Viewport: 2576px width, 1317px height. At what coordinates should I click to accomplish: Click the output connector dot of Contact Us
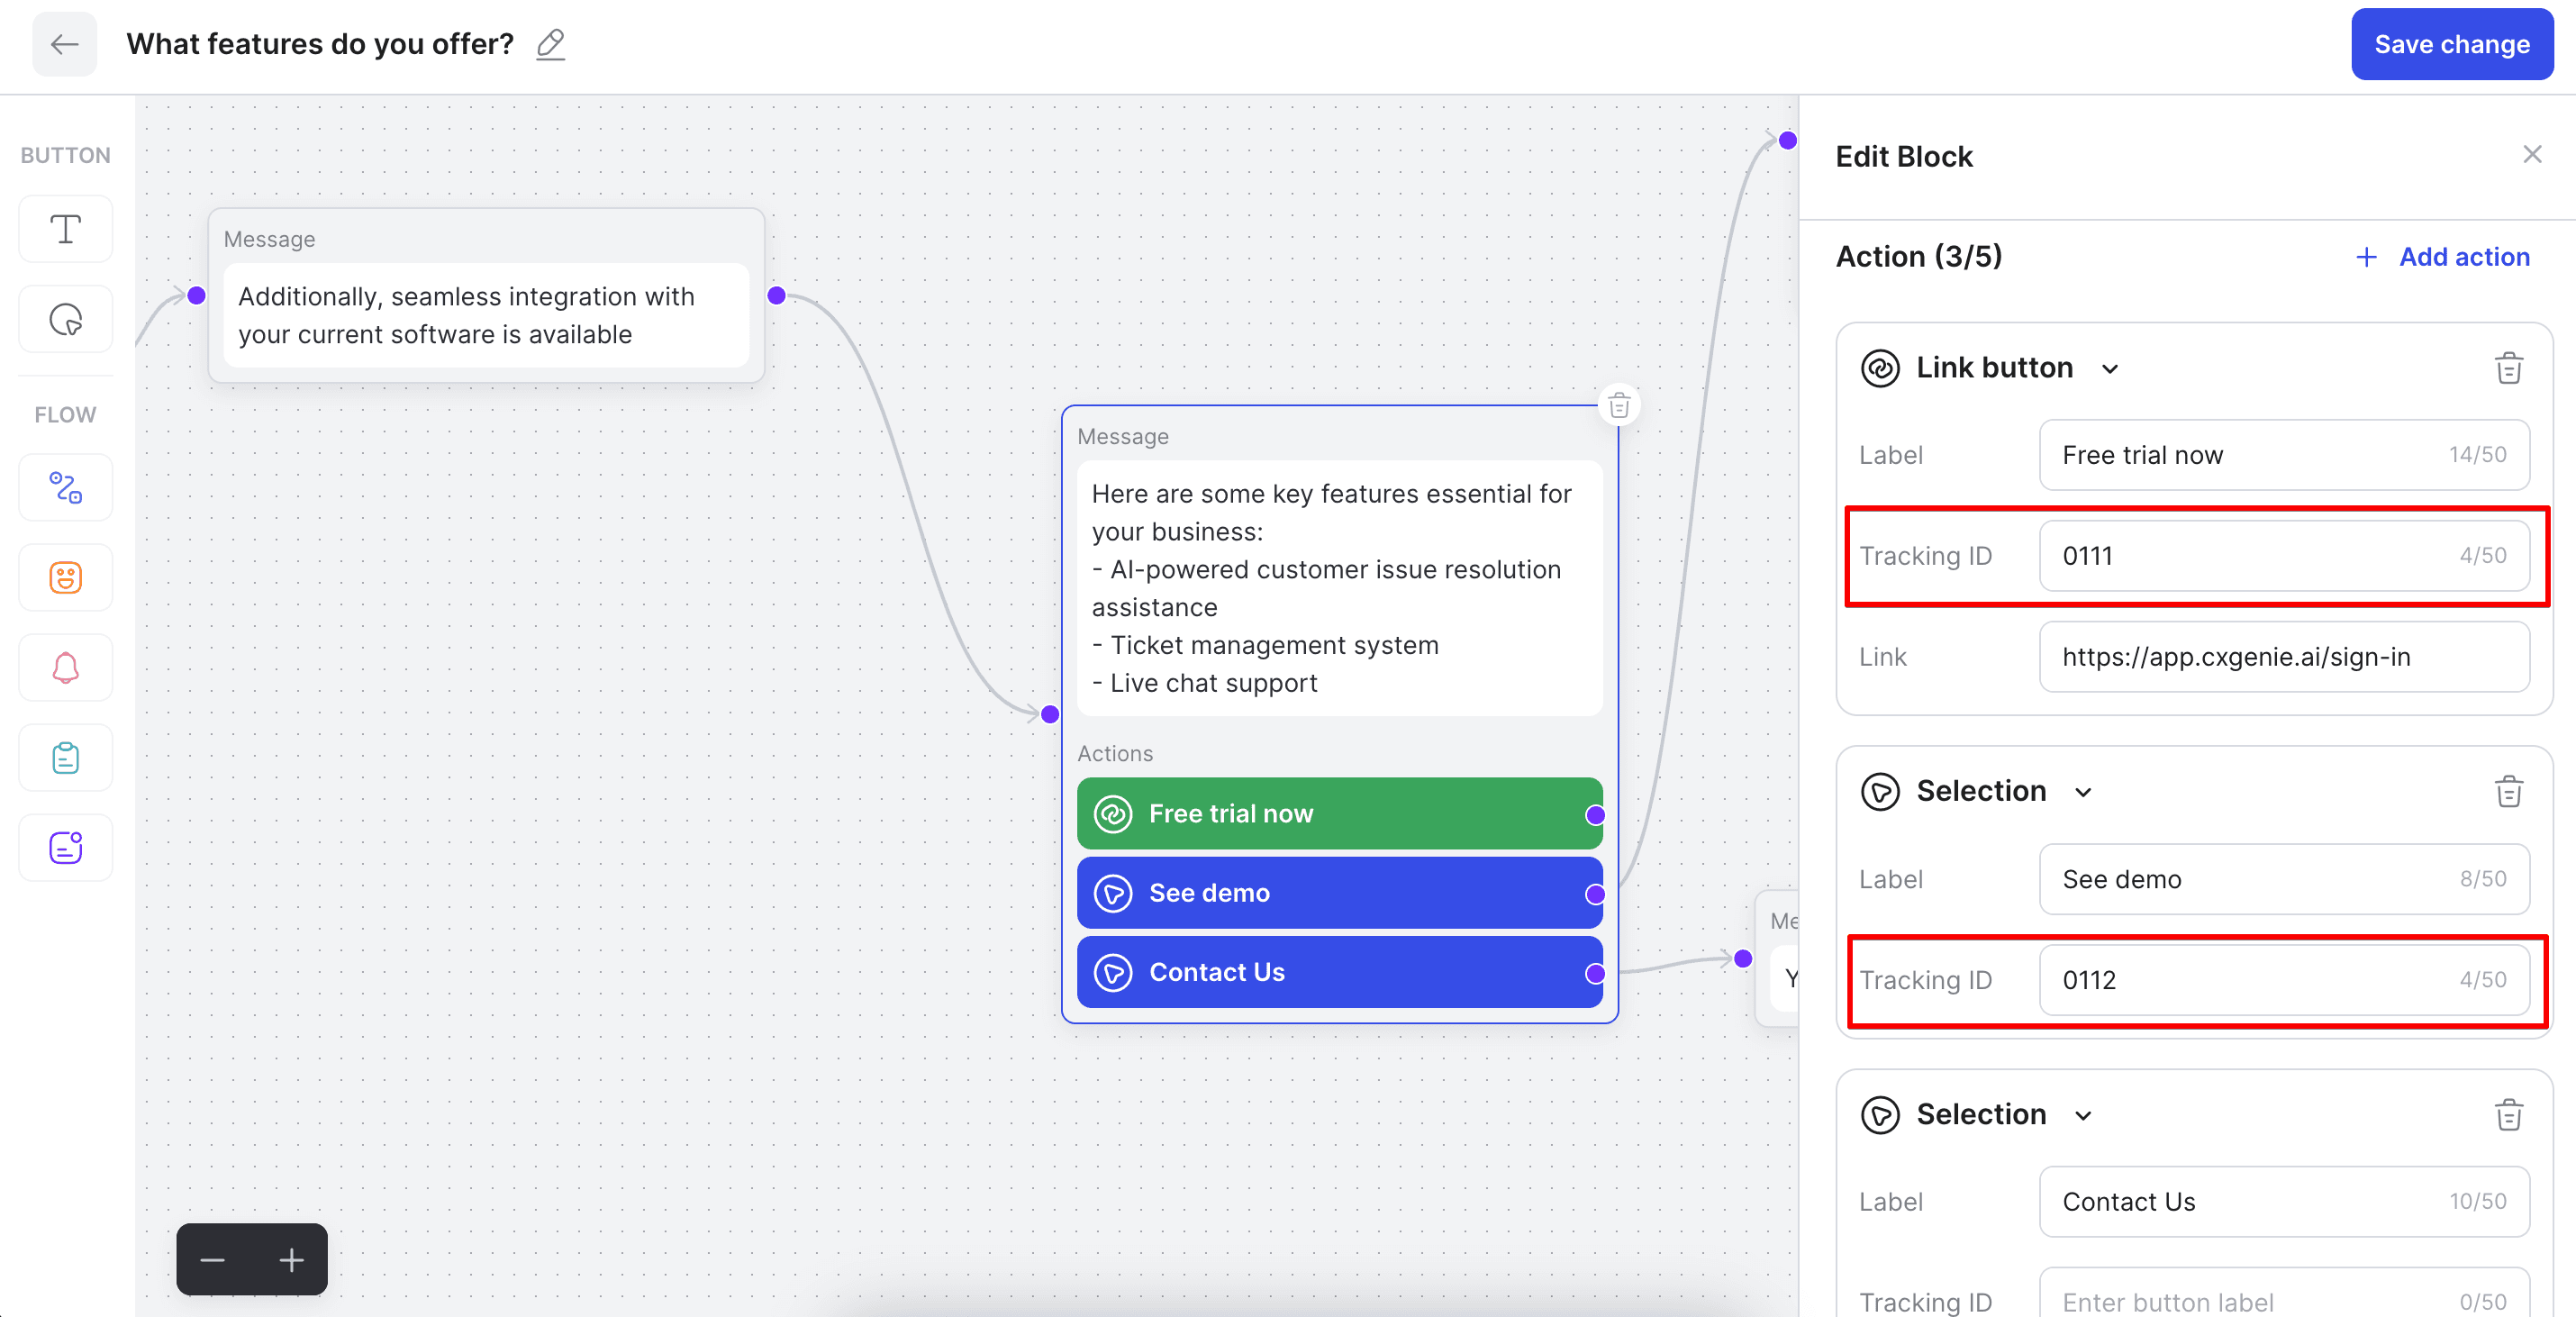pos(1595,973)
